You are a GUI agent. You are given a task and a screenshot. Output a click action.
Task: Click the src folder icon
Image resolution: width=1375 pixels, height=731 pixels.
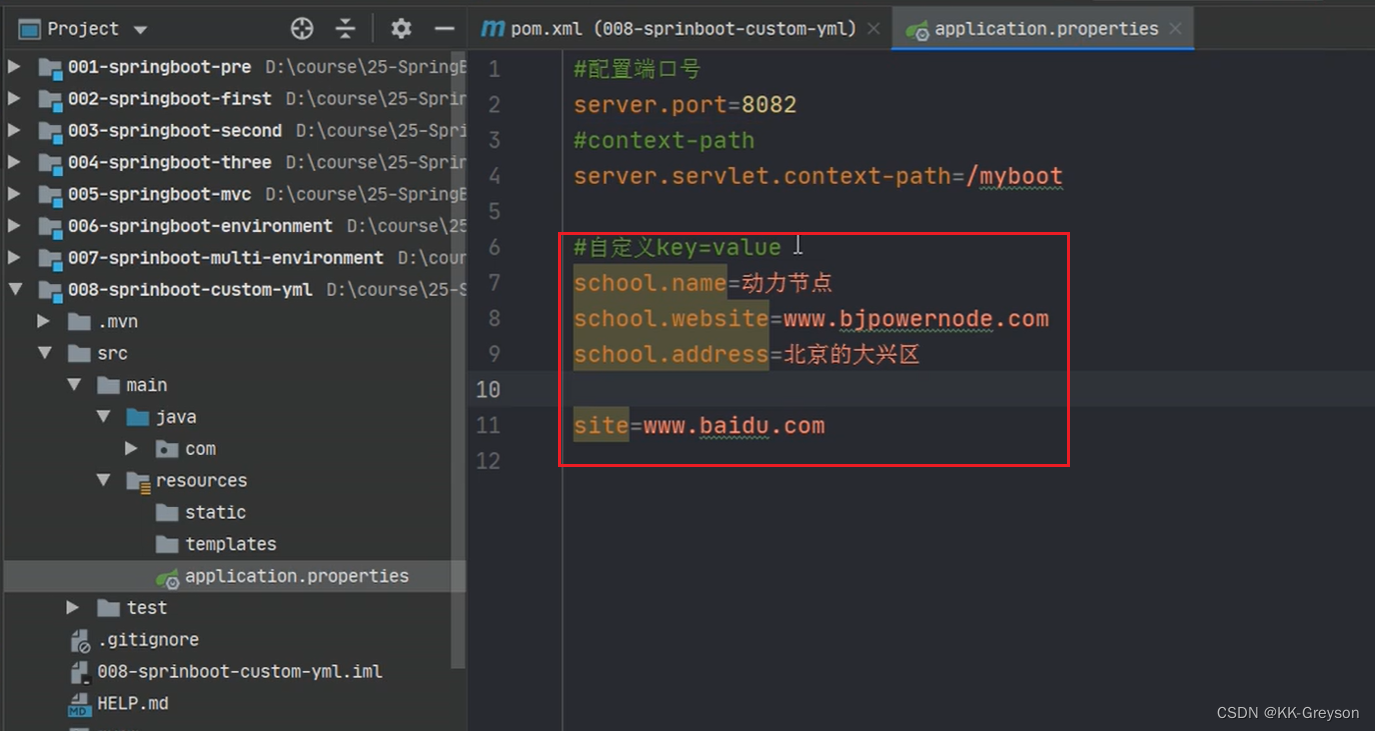[x=79, y=353]
